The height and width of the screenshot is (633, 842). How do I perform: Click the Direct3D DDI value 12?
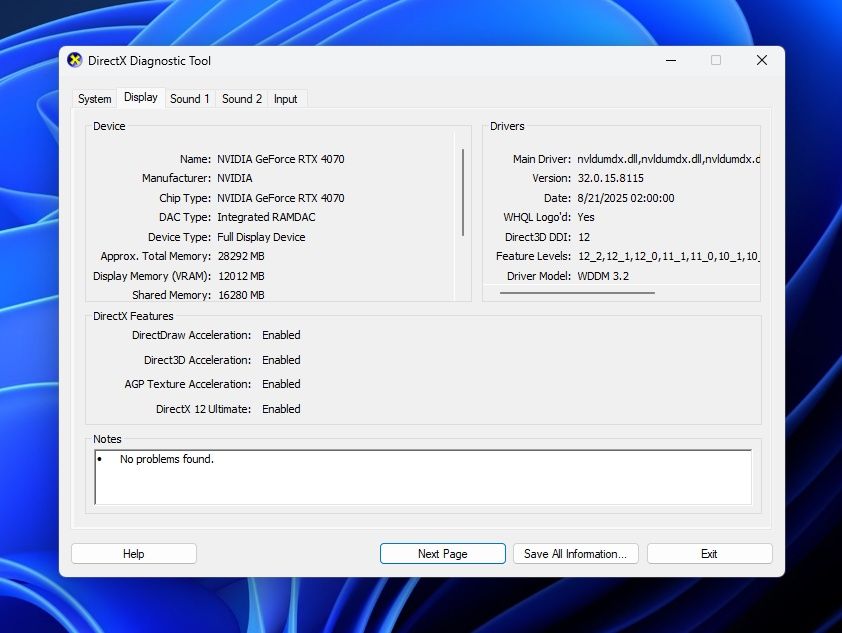coord(584,237)
